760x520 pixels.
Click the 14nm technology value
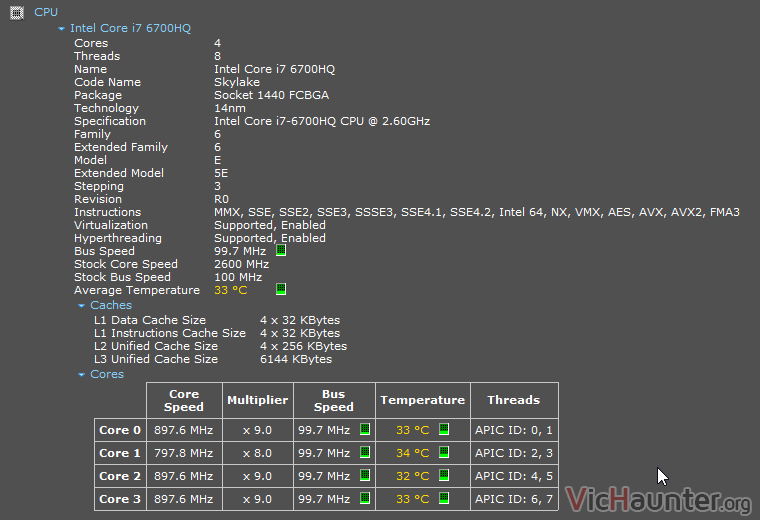click(x=230, y=108)
